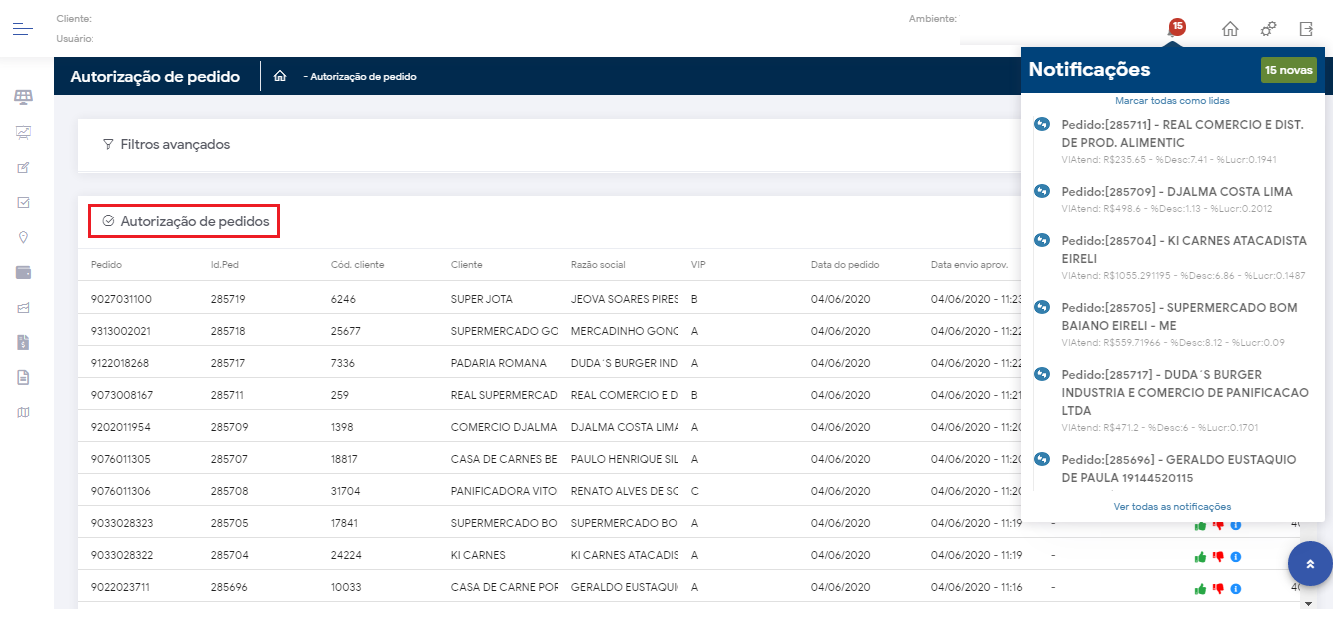Image resolution: width=1336 pixels, height=620 pixels.
Task: Open settings gears icon in header
Action: tap(1268, 29)
